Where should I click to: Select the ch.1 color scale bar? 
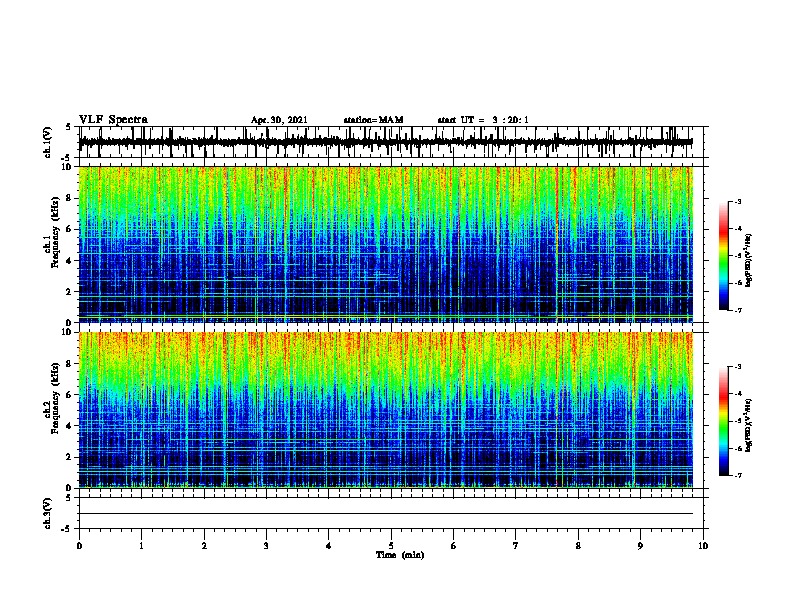[724, 256]
